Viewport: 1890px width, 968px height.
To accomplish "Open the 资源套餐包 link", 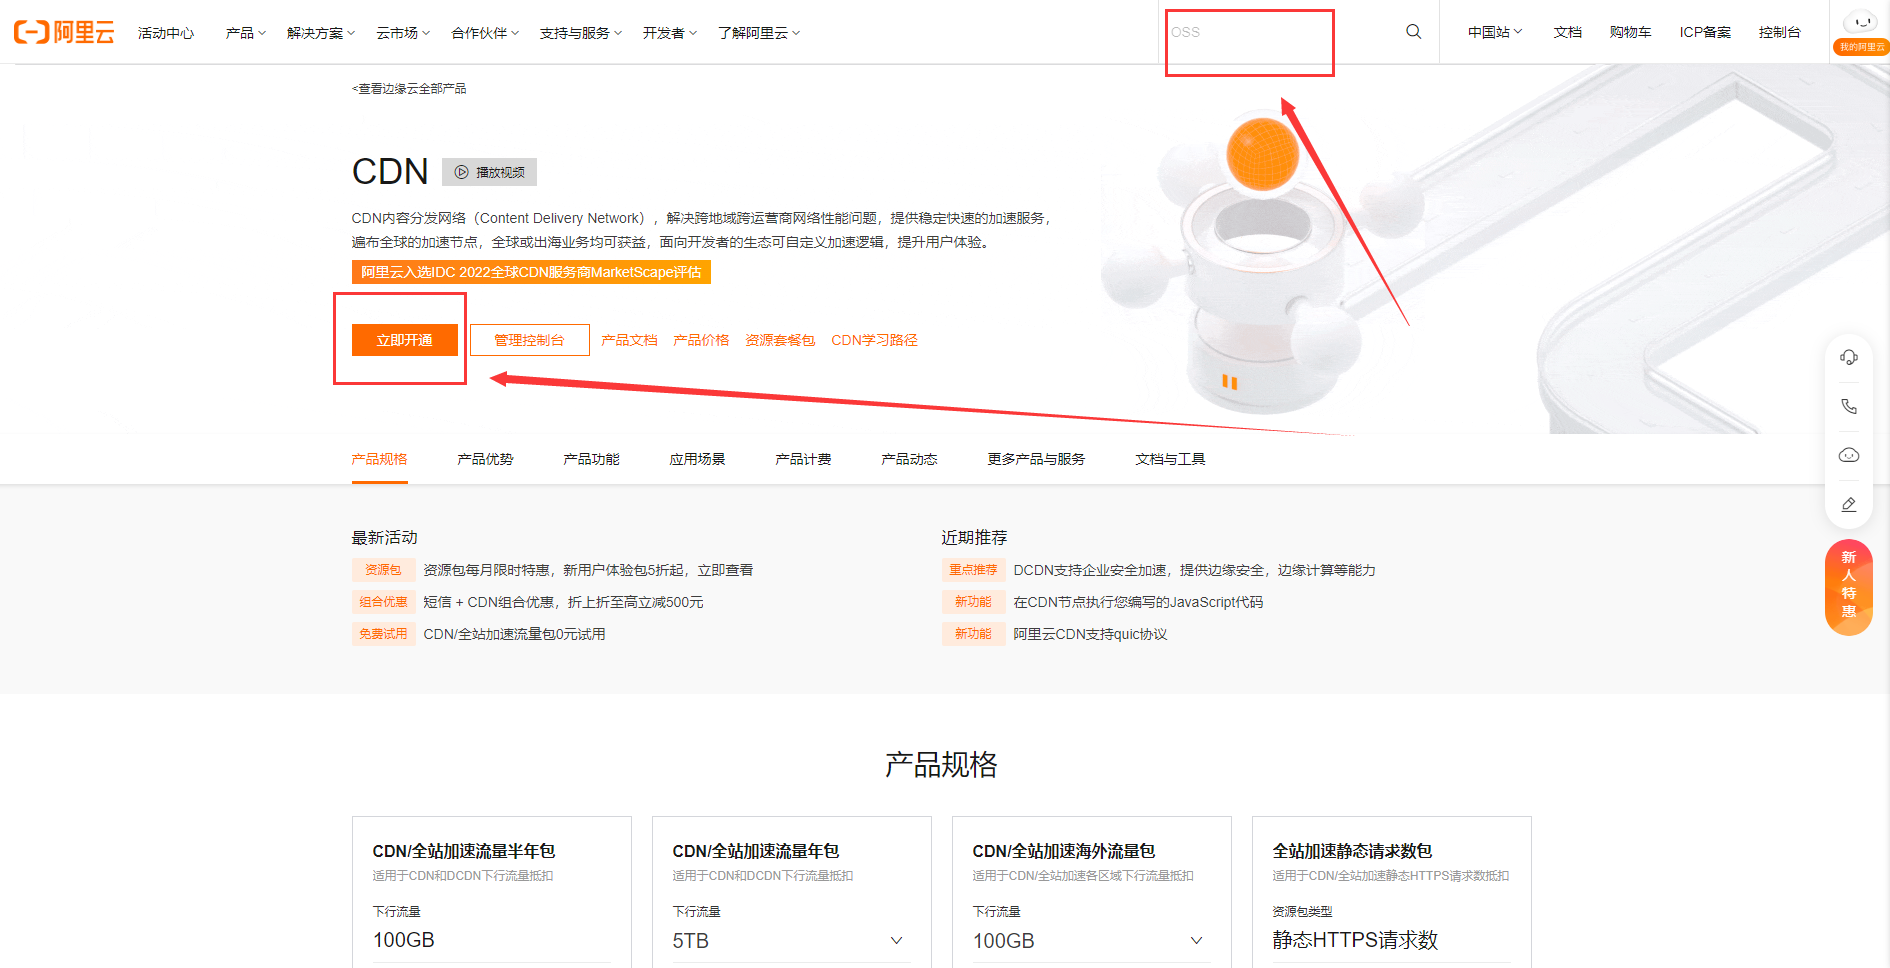I will 780,340.
